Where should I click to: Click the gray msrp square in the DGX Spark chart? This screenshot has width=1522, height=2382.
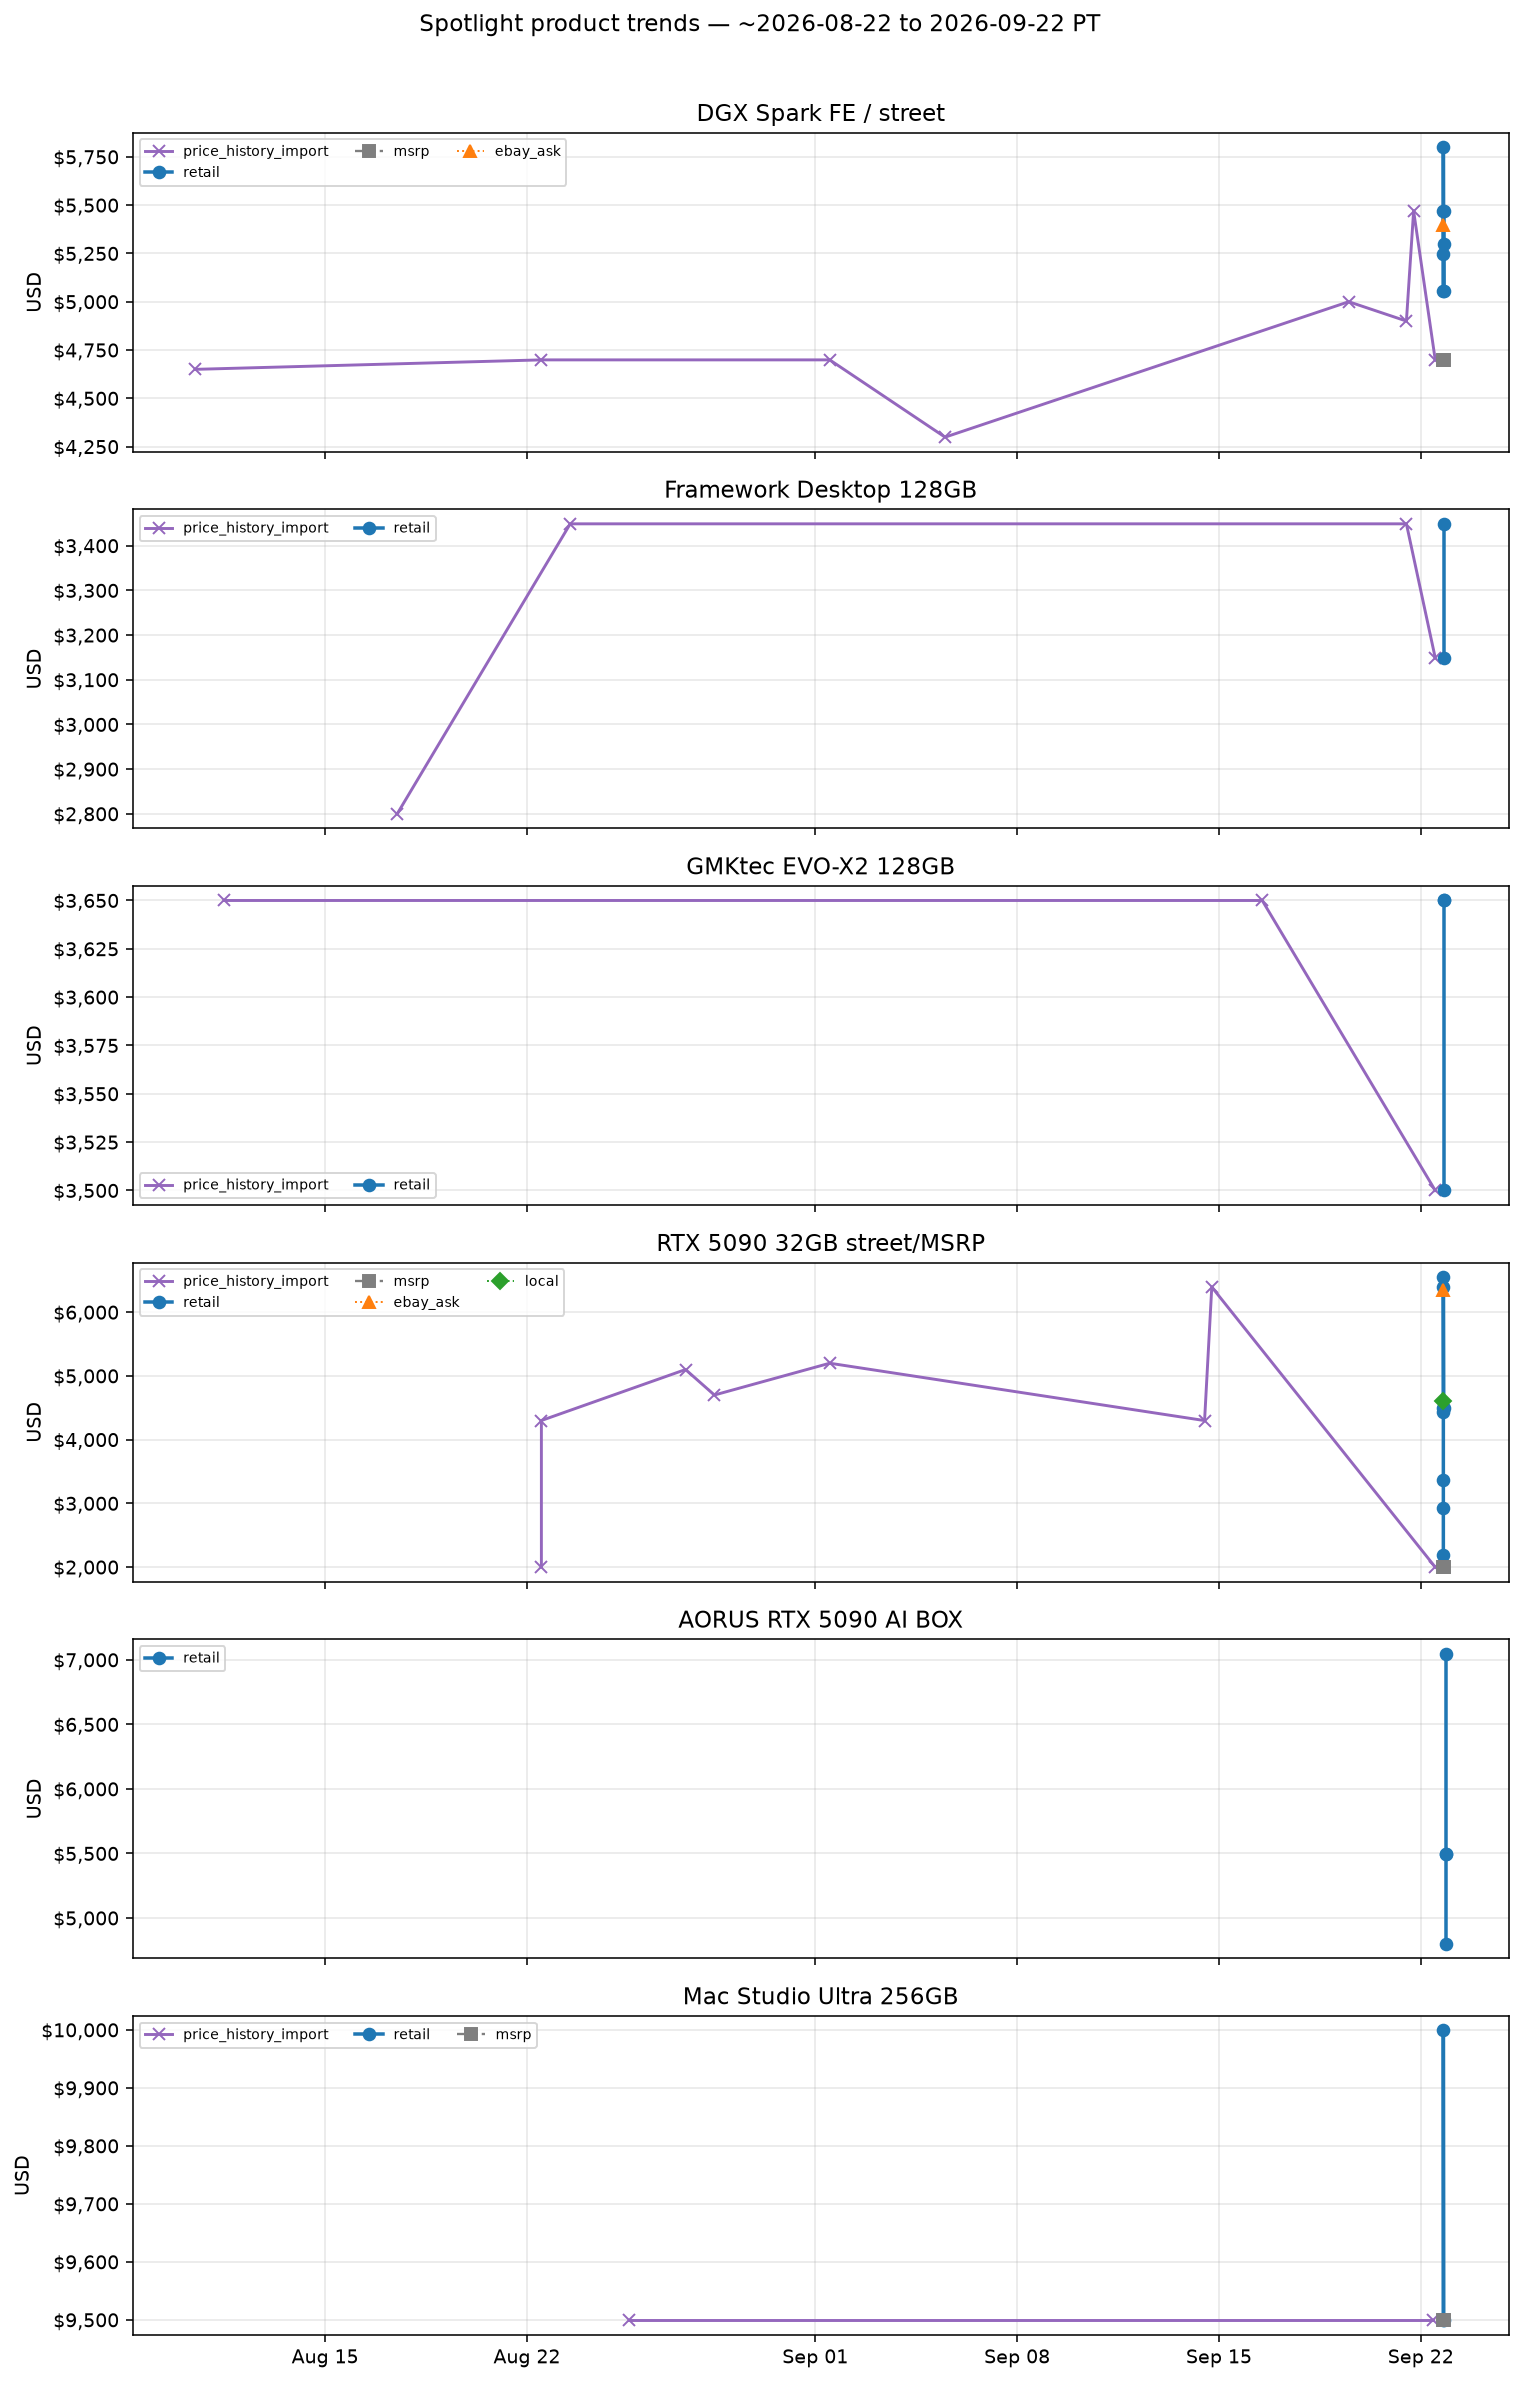click(1443, 360)
